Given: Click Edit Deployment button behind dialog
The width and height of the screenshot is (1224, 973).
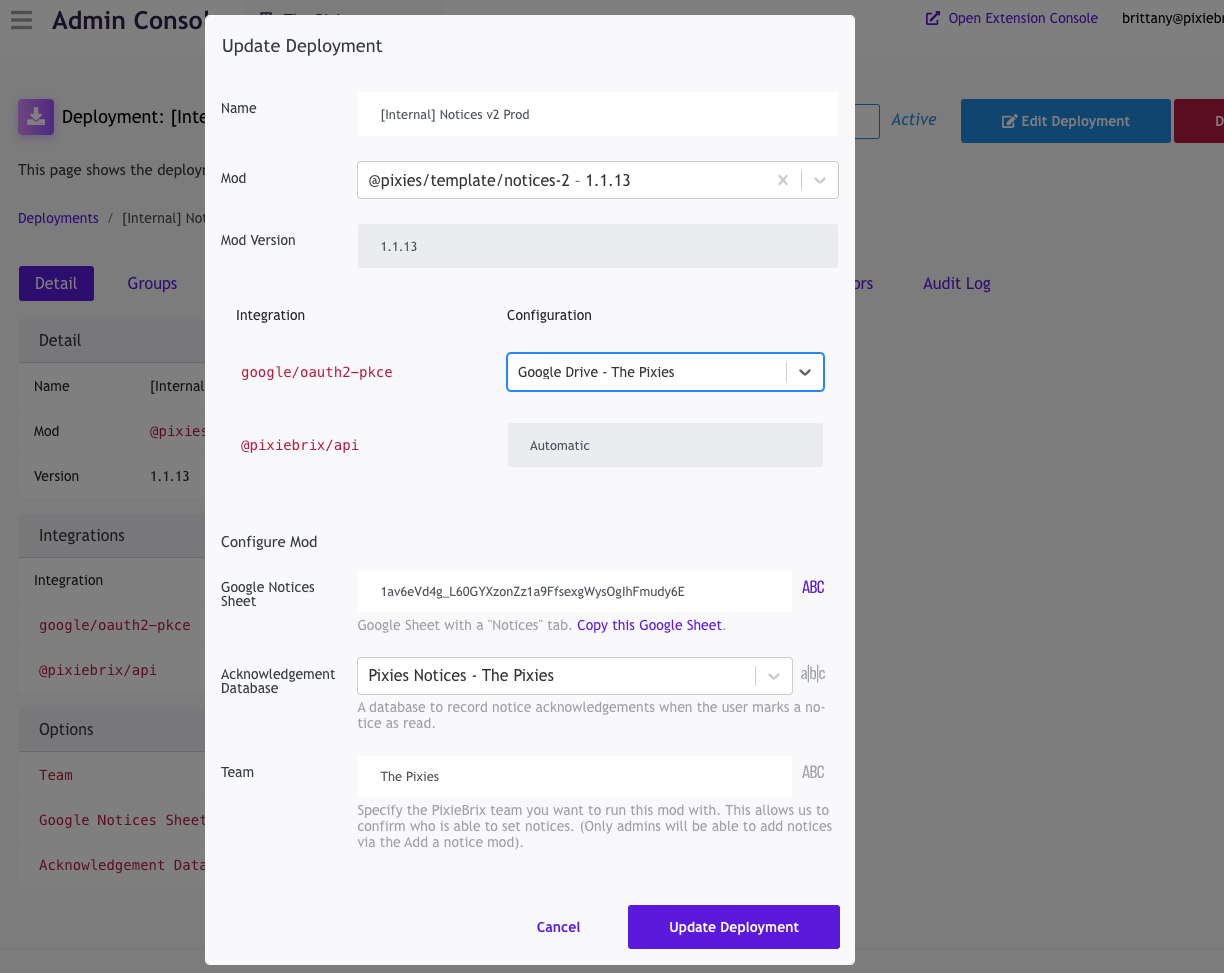Looking at the screenshot, I should click(x=1066, y=121).
